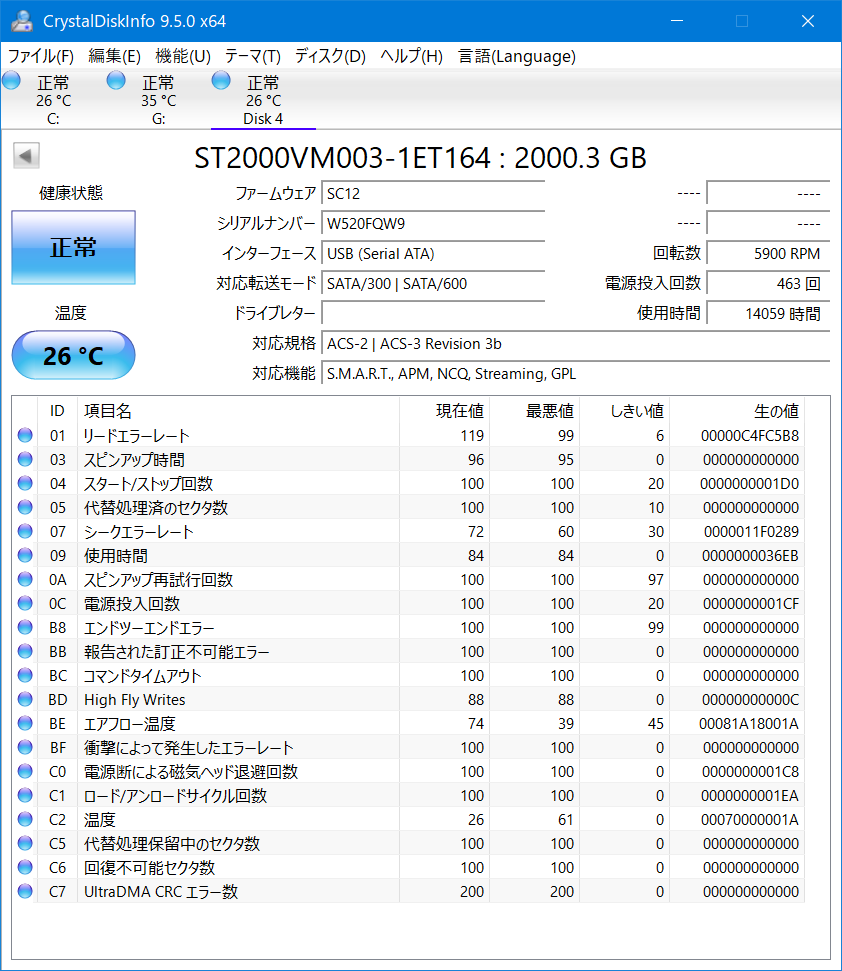Click the interface field USB (Serial ATA)
Viewport: 842px width, 971px height.
(433, 254)
